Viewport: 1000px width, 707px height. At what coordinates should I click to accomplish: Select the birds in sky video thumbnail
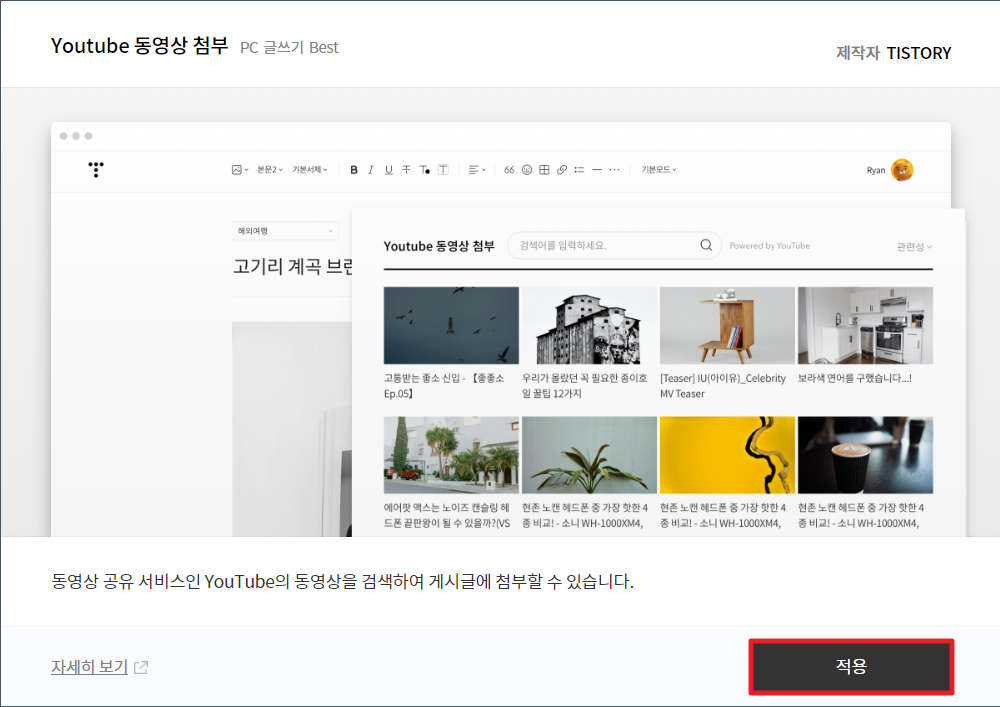(x=451, y=325)
